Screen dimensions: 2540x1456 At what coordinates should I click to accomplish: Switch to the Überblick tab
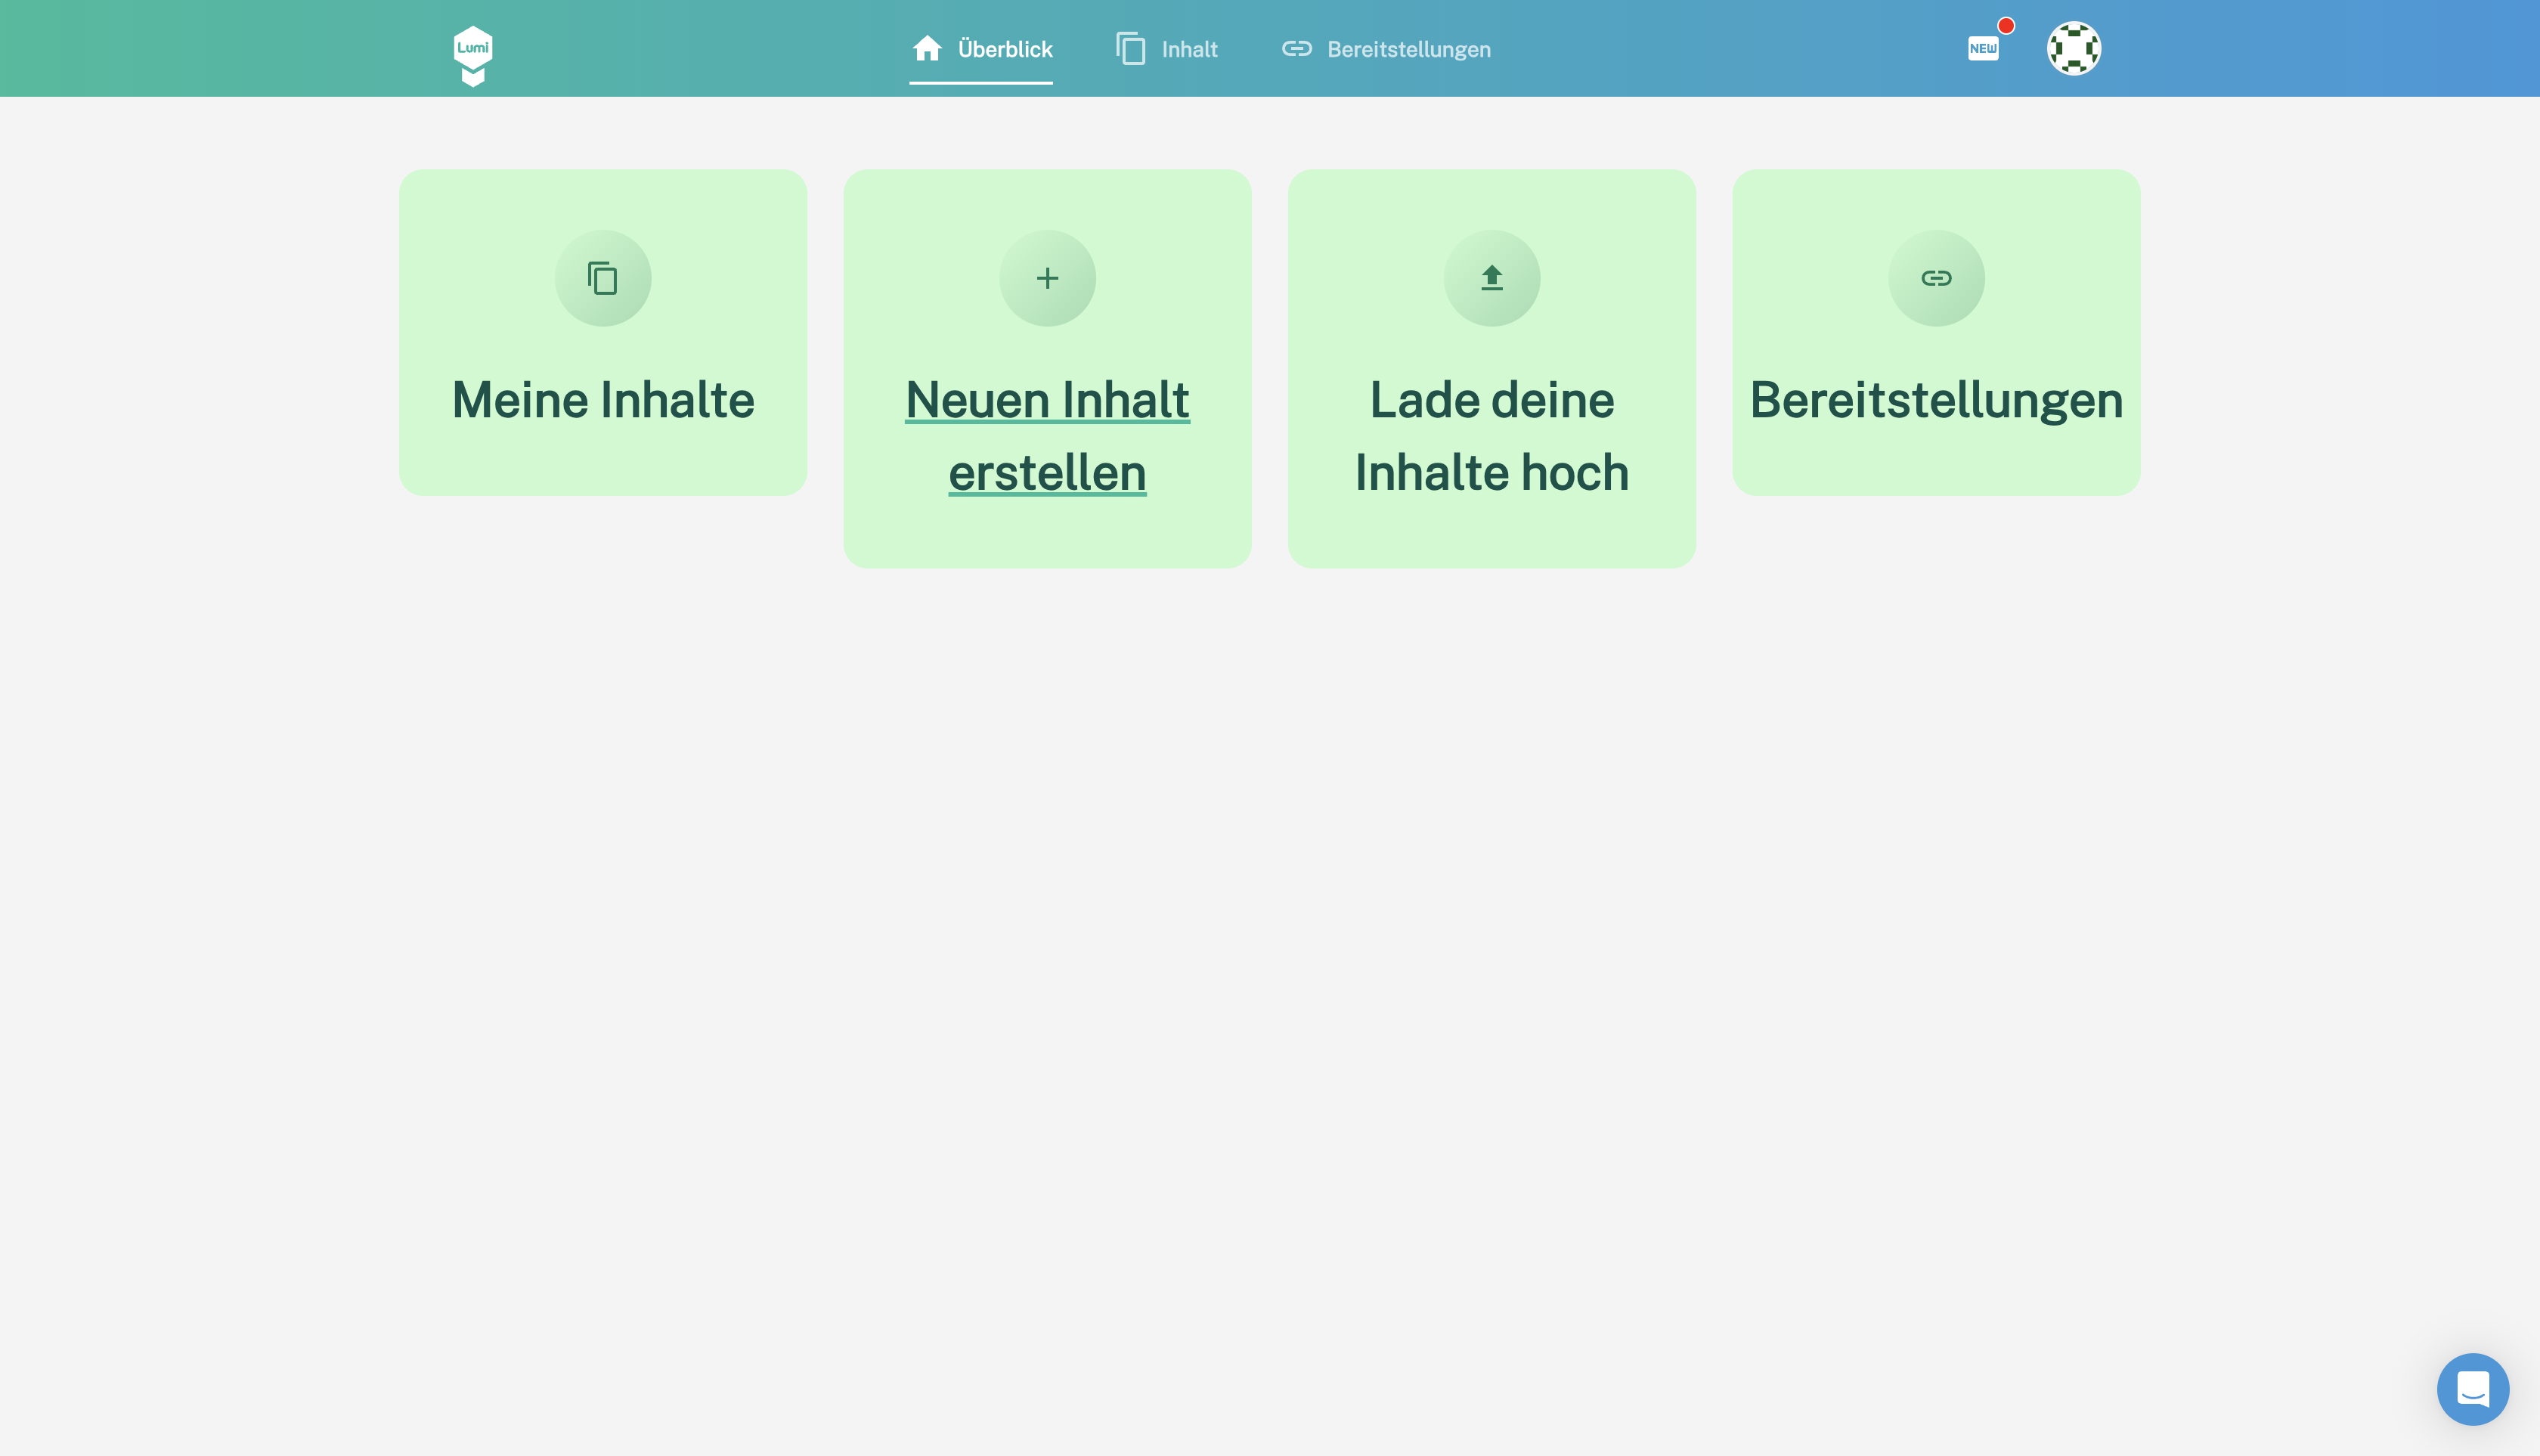tap(1004, 49)
